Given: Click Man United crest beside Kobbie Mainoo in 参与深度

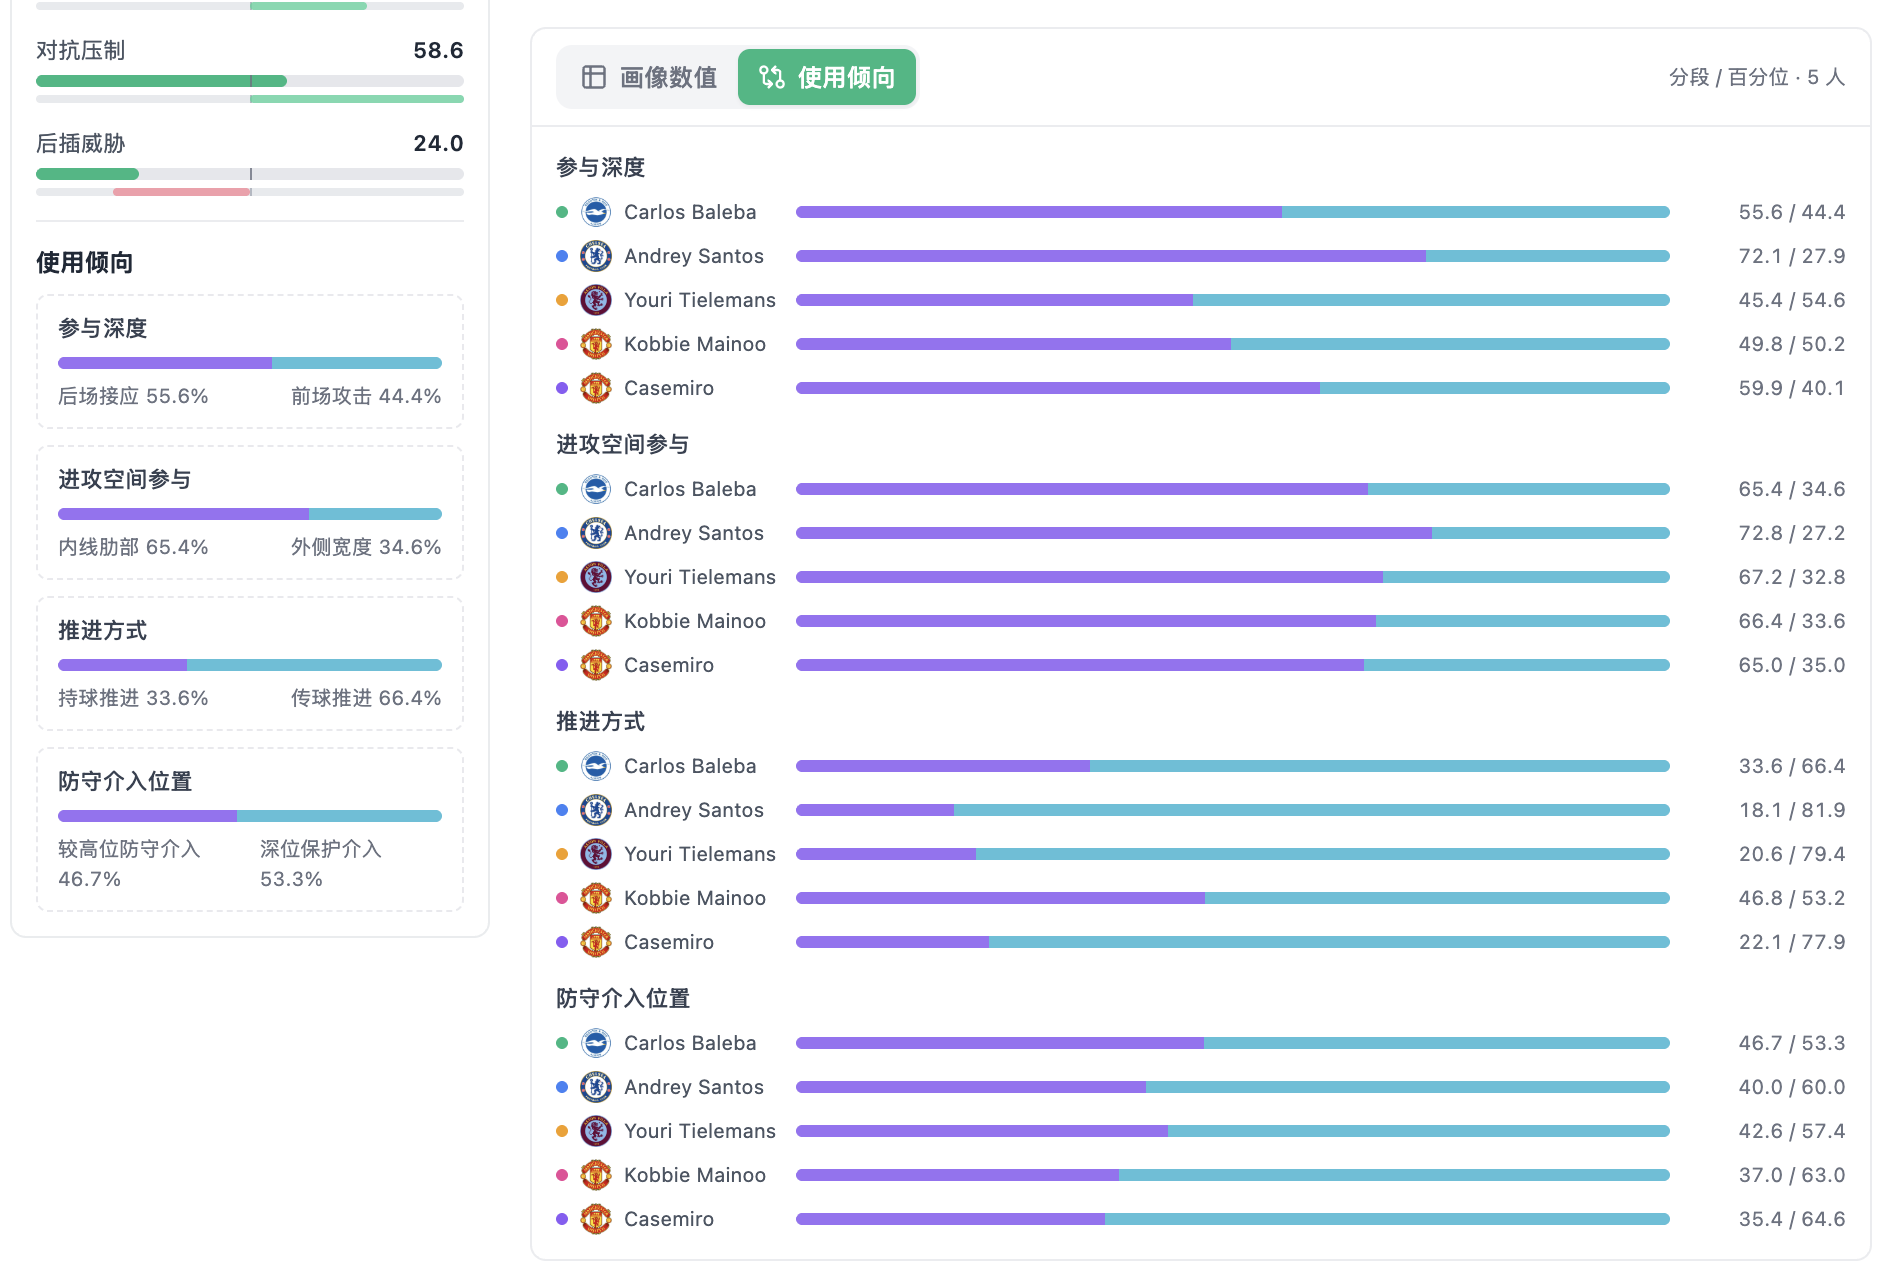Looking at the screenshot, I should pos(596,344).
